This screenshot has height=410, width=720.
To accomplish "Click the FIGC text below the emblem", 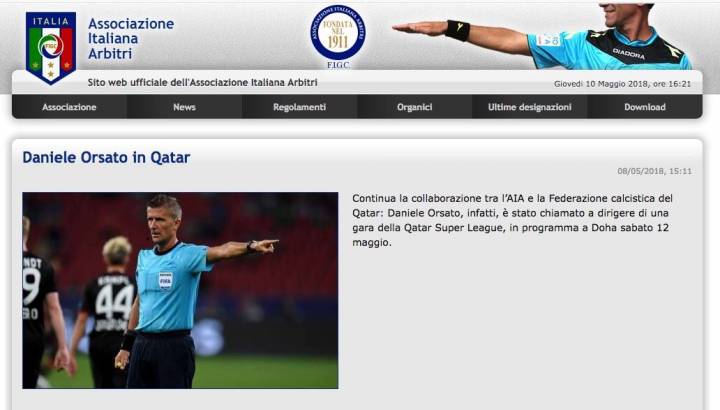I will (338, 65).
